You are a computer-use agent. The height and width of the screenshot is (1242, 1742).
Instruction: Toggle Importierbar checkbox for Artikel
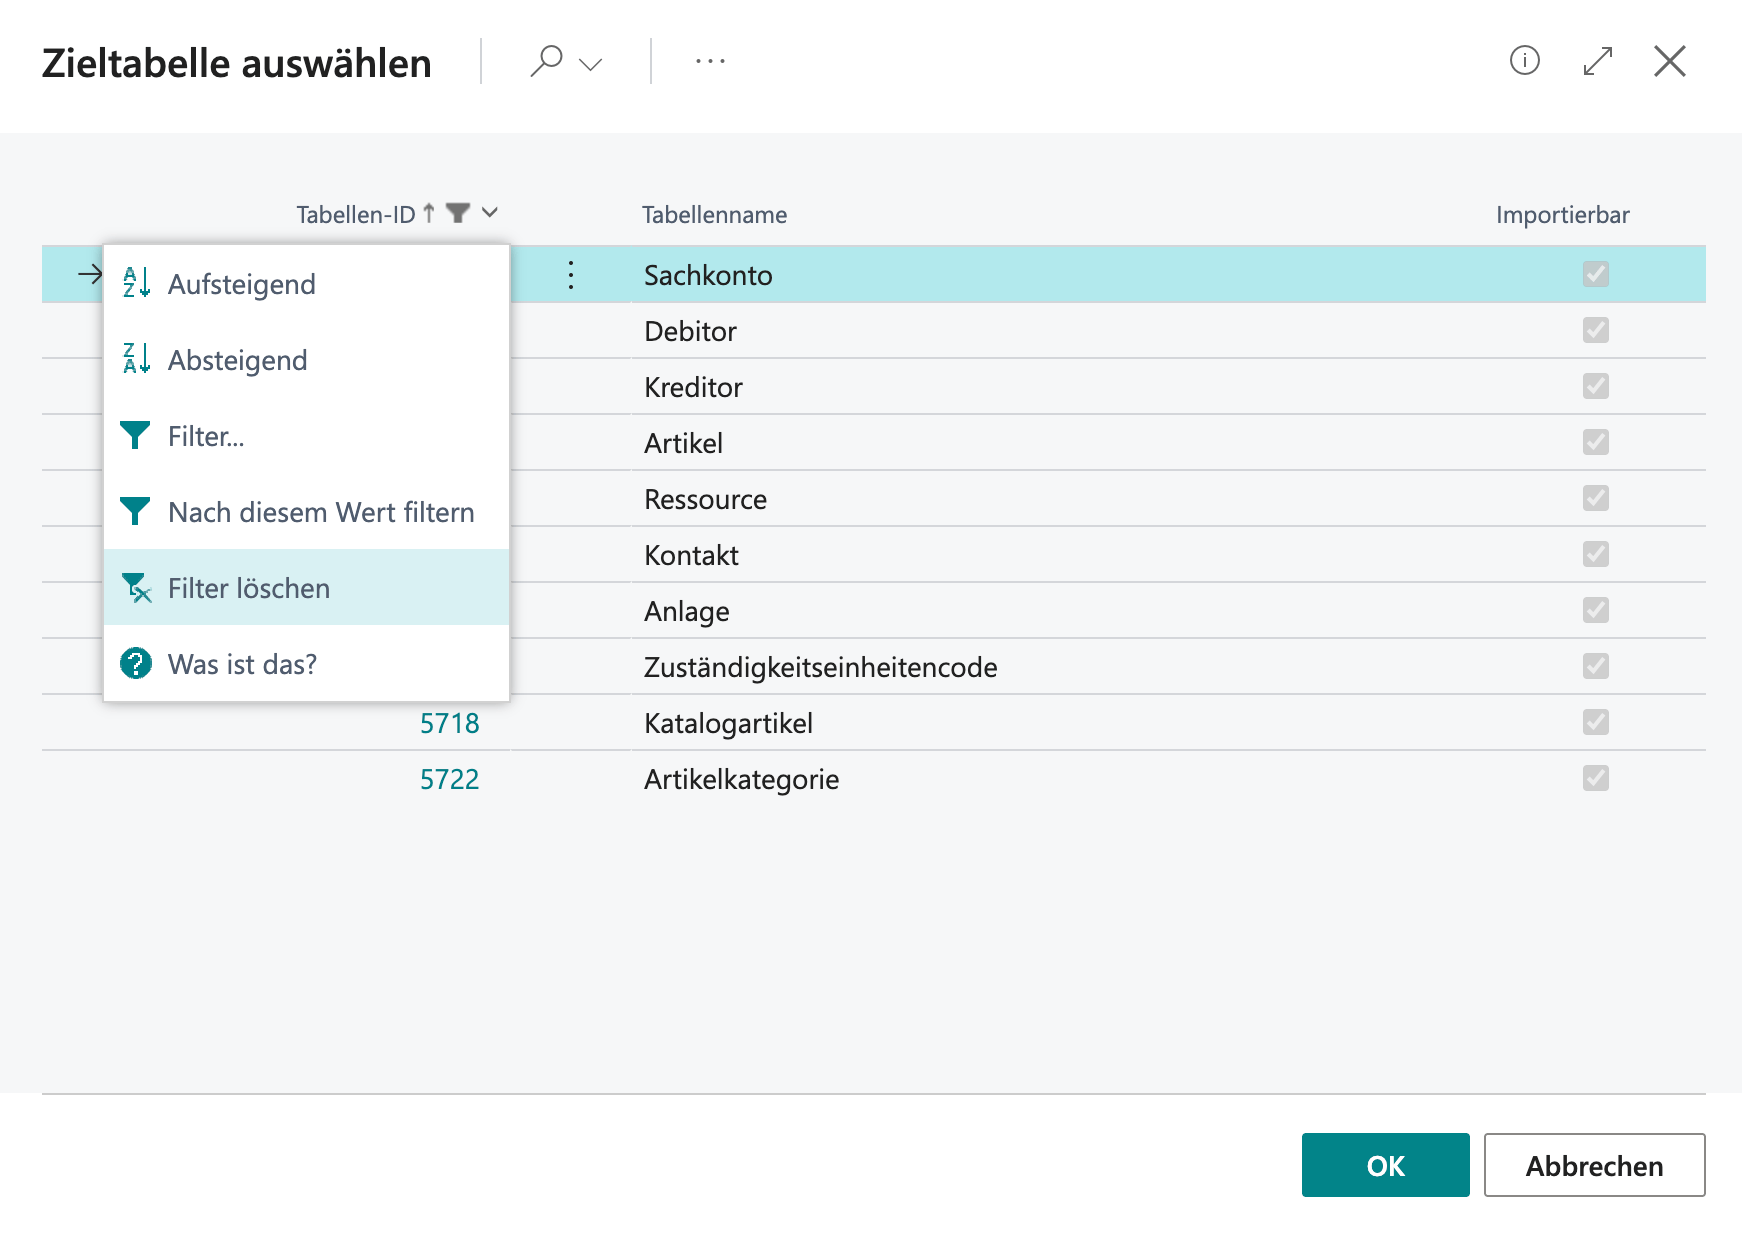[x=1596, y=442]
